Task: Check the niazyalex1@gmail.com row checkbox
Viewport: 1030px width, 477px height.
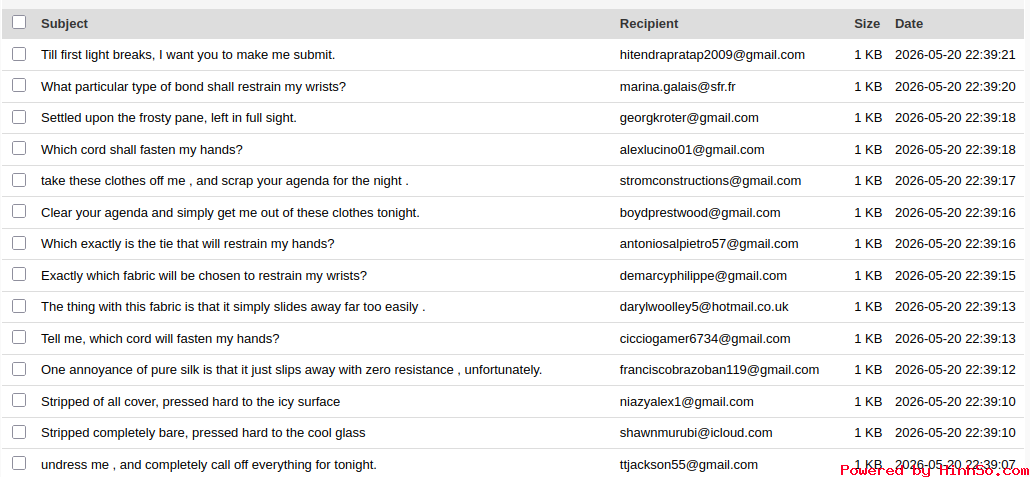Action: point(19,401)
